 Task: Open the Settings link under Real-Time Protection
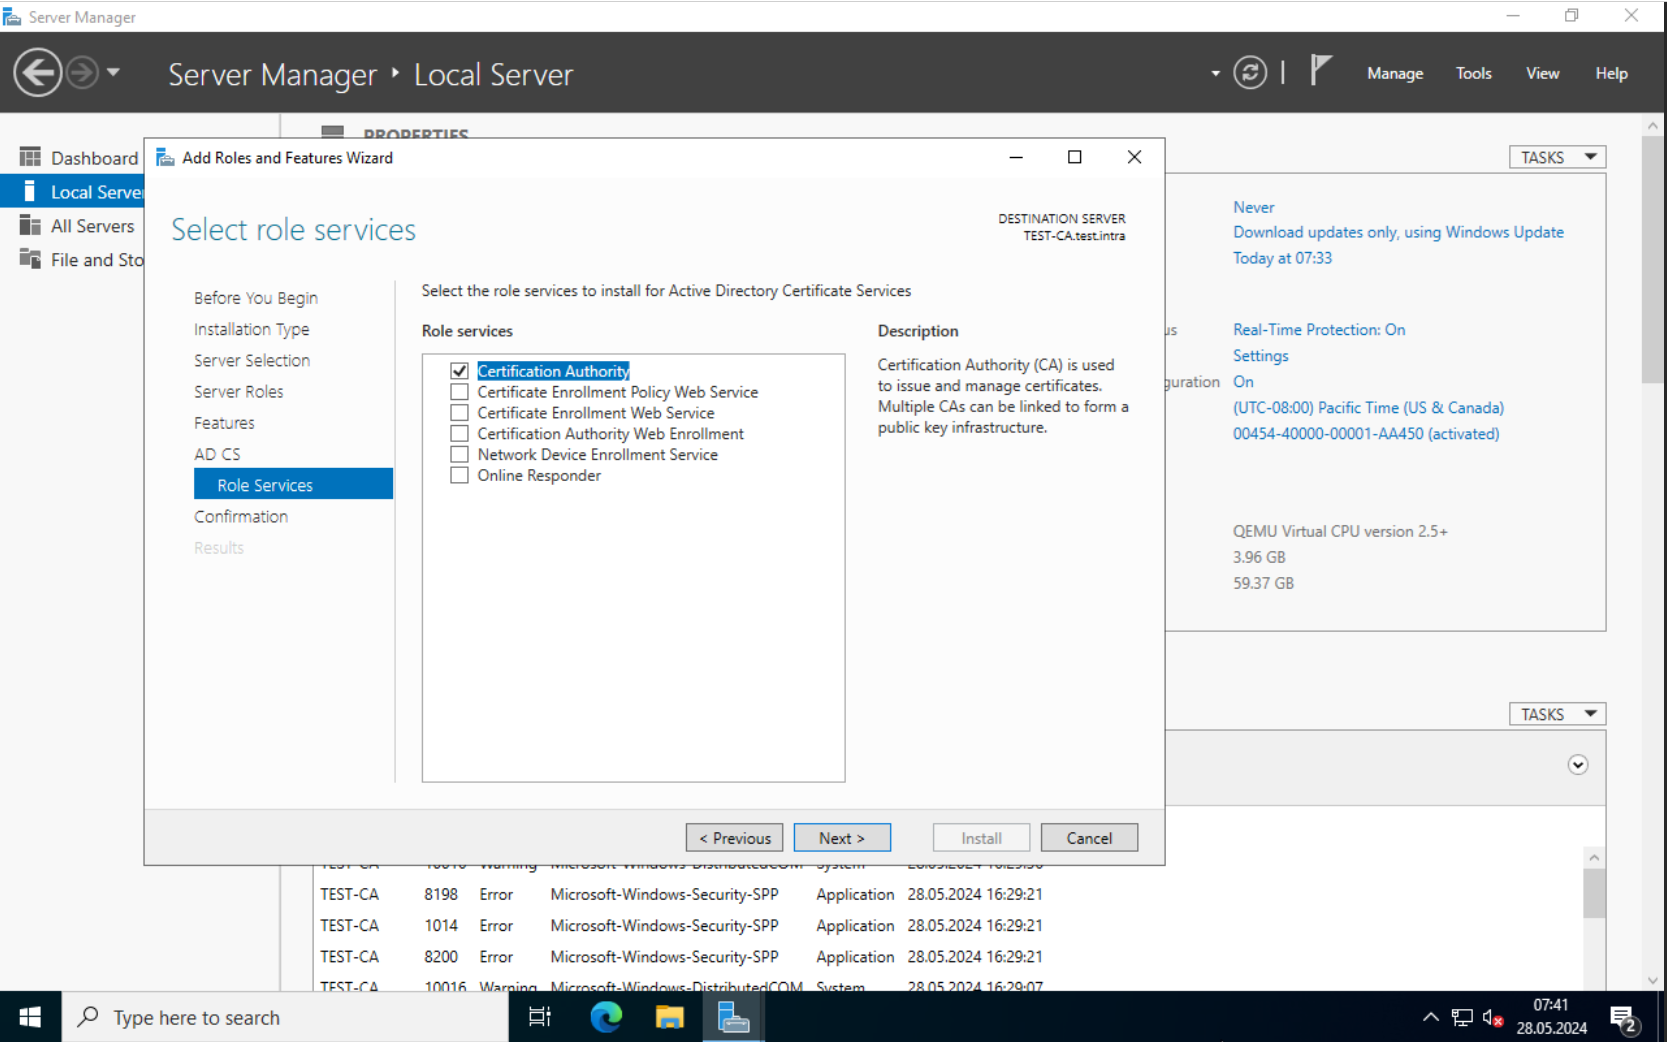click(1260, 356)
